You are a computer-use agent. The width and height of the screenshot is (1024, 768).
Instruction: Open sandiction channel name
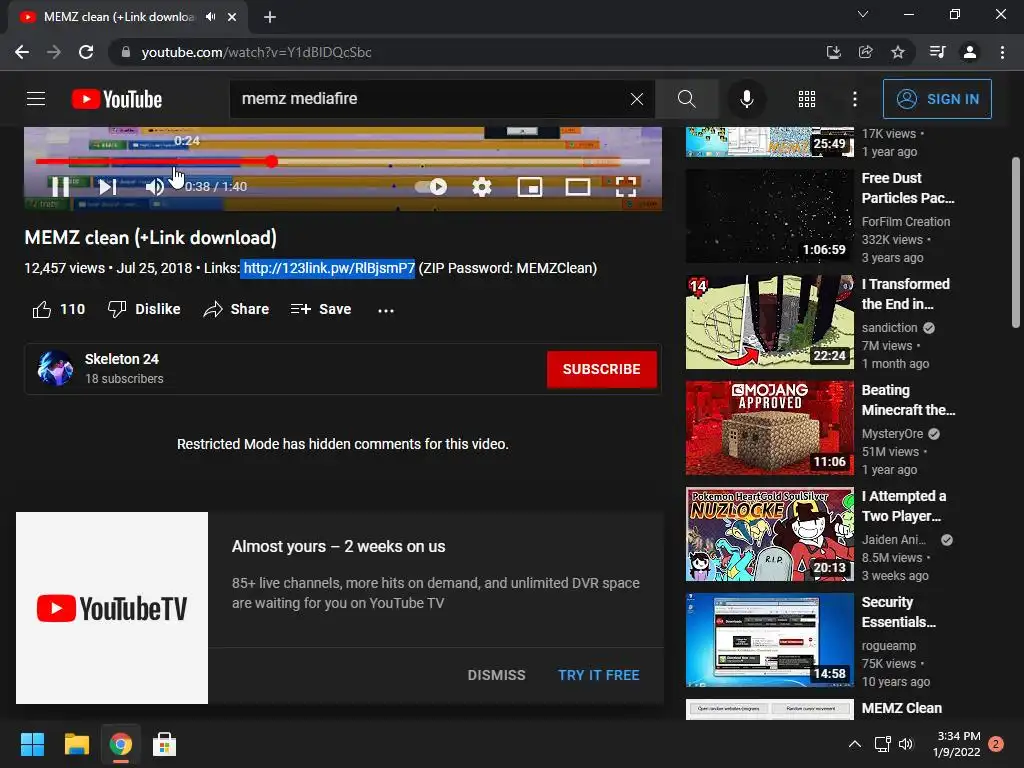(x=889, y=328)
